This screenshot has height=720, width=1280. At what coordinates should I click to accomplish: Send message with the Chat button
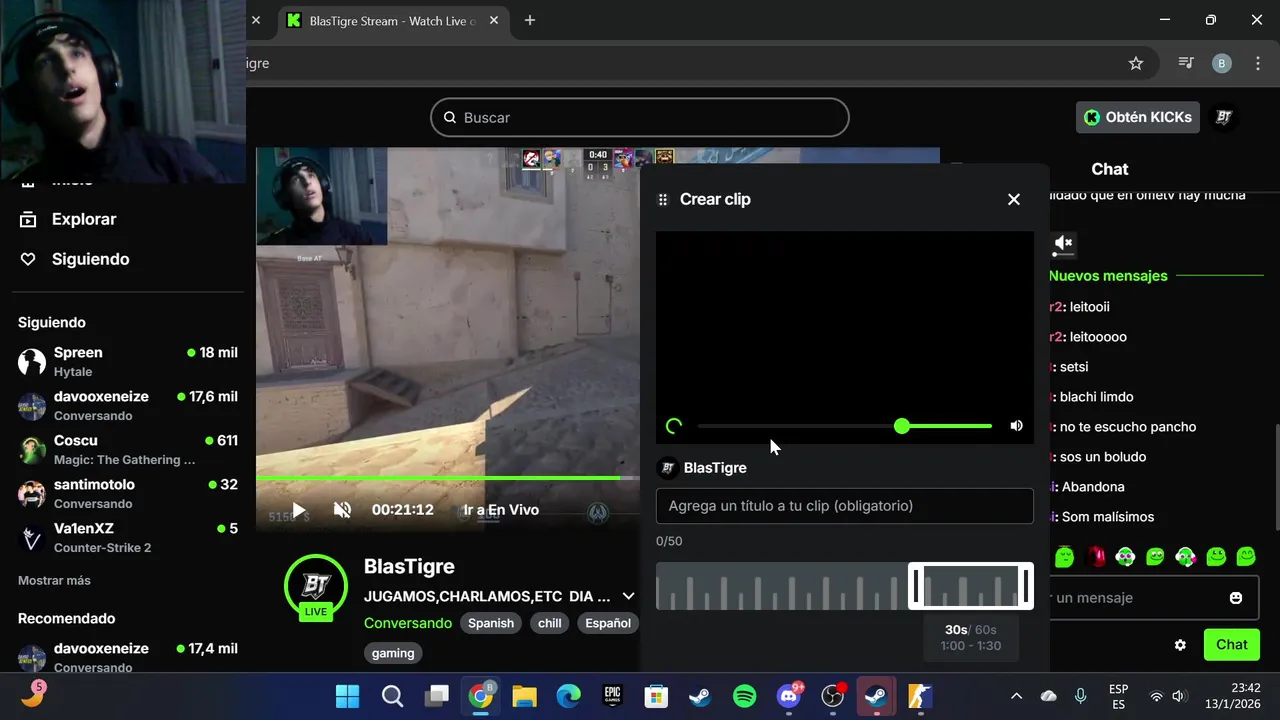1232,645
